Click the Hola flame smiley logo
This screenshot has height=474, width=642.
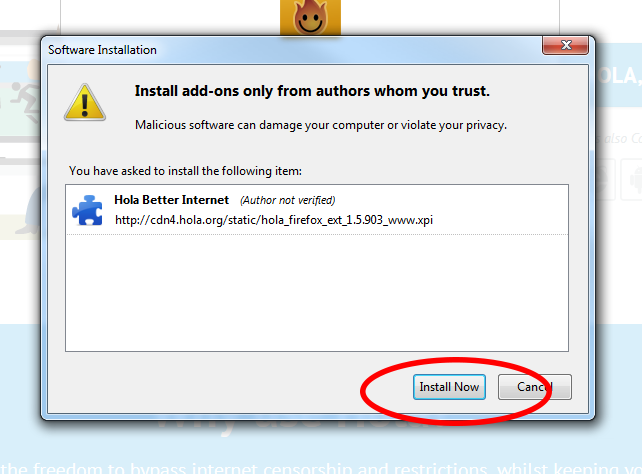(310, 18)
